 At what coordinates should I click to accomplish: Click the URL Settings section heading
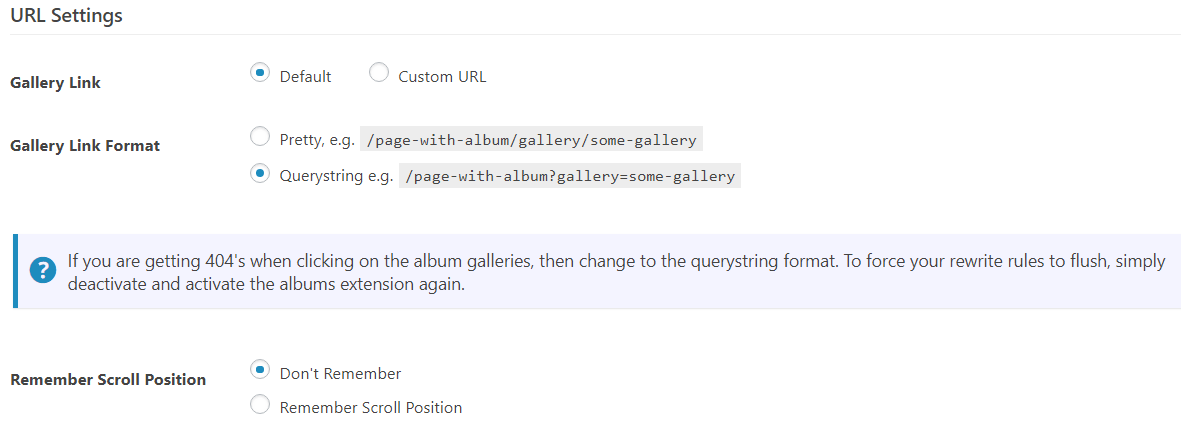(66, 16)
